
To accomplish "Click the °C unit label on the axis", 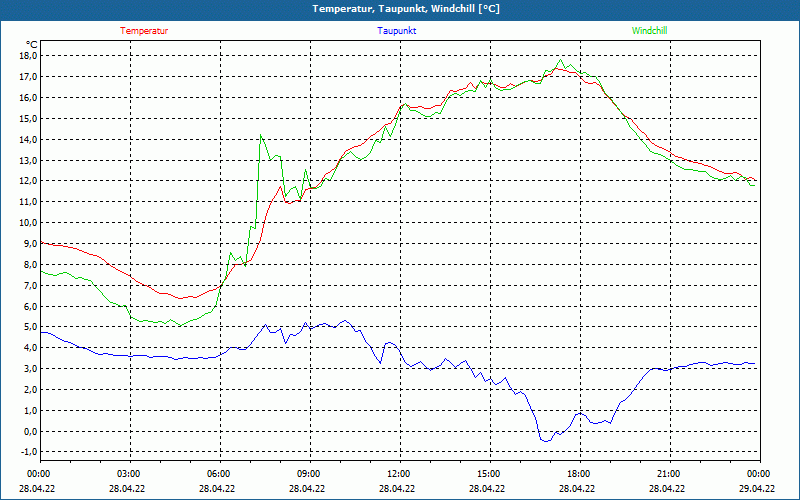I will point(32,45).
